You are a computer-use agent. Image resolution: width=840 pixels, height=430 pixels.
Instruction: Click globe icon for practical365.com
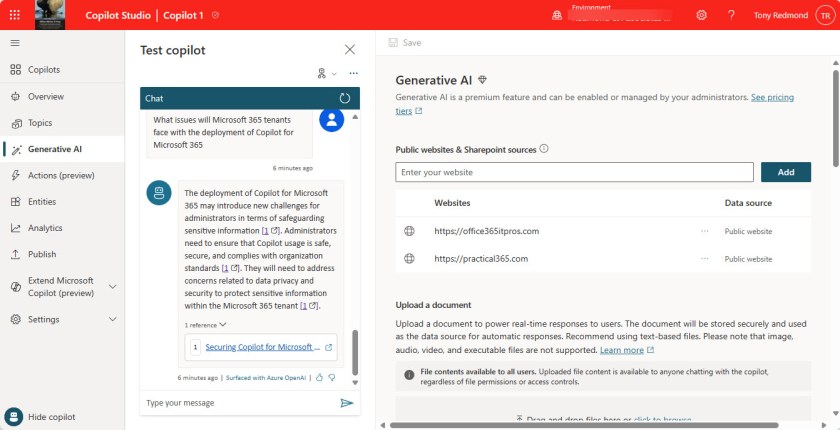coord(409,259)
